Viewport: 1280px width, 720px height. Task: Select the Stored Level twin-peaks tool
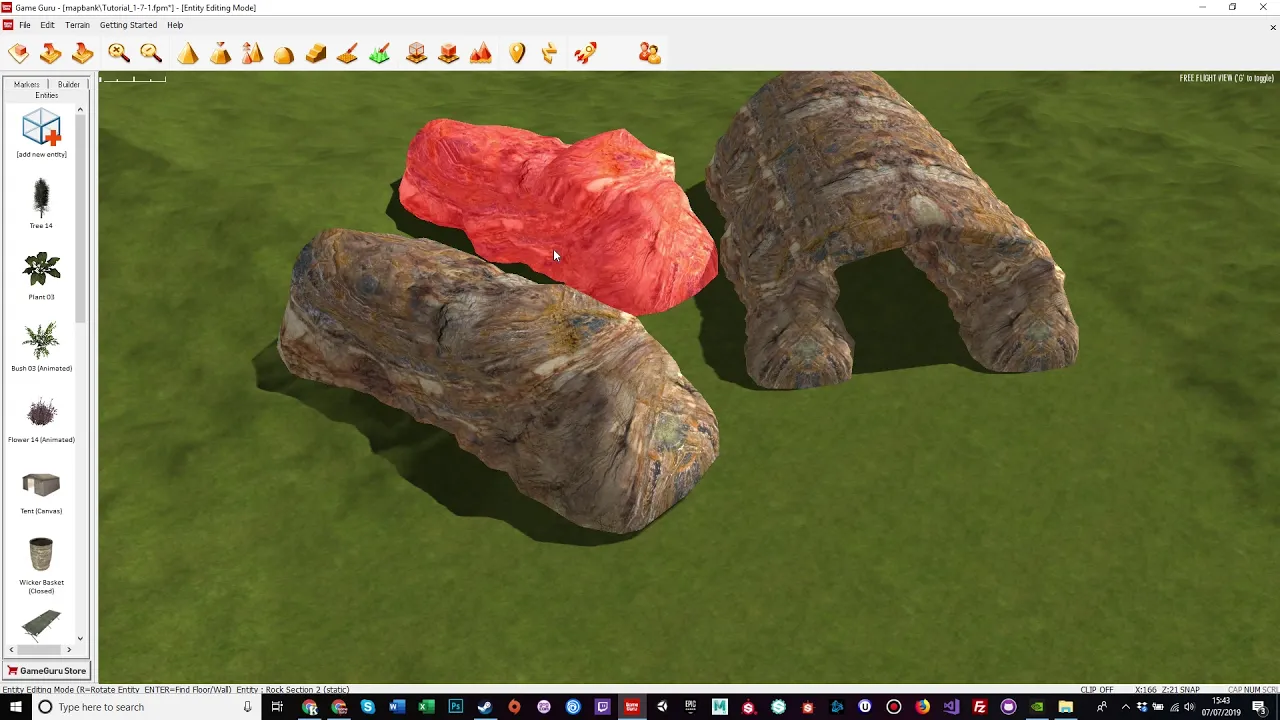(x=252, y=53)
